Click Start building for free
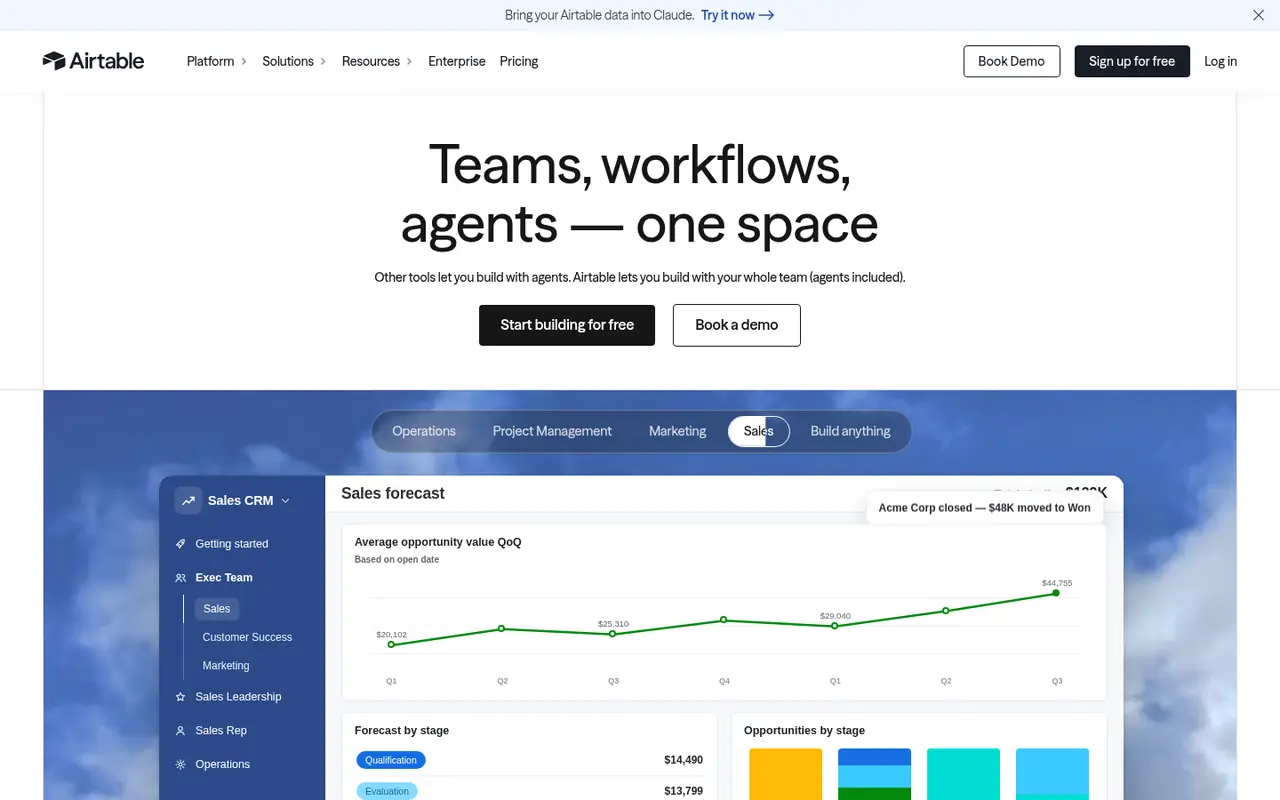 coord(567,325)
